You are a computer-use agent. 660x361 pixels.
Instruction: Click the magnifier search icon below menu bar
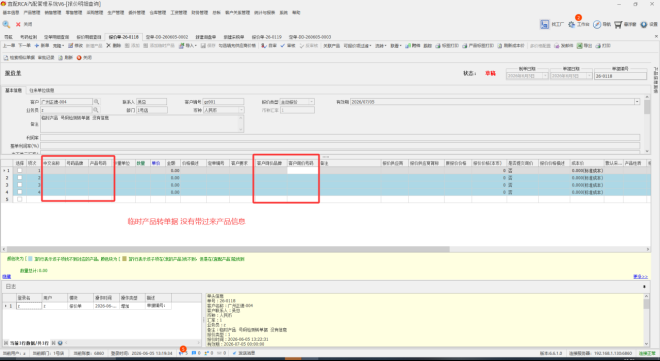(6, 24)
